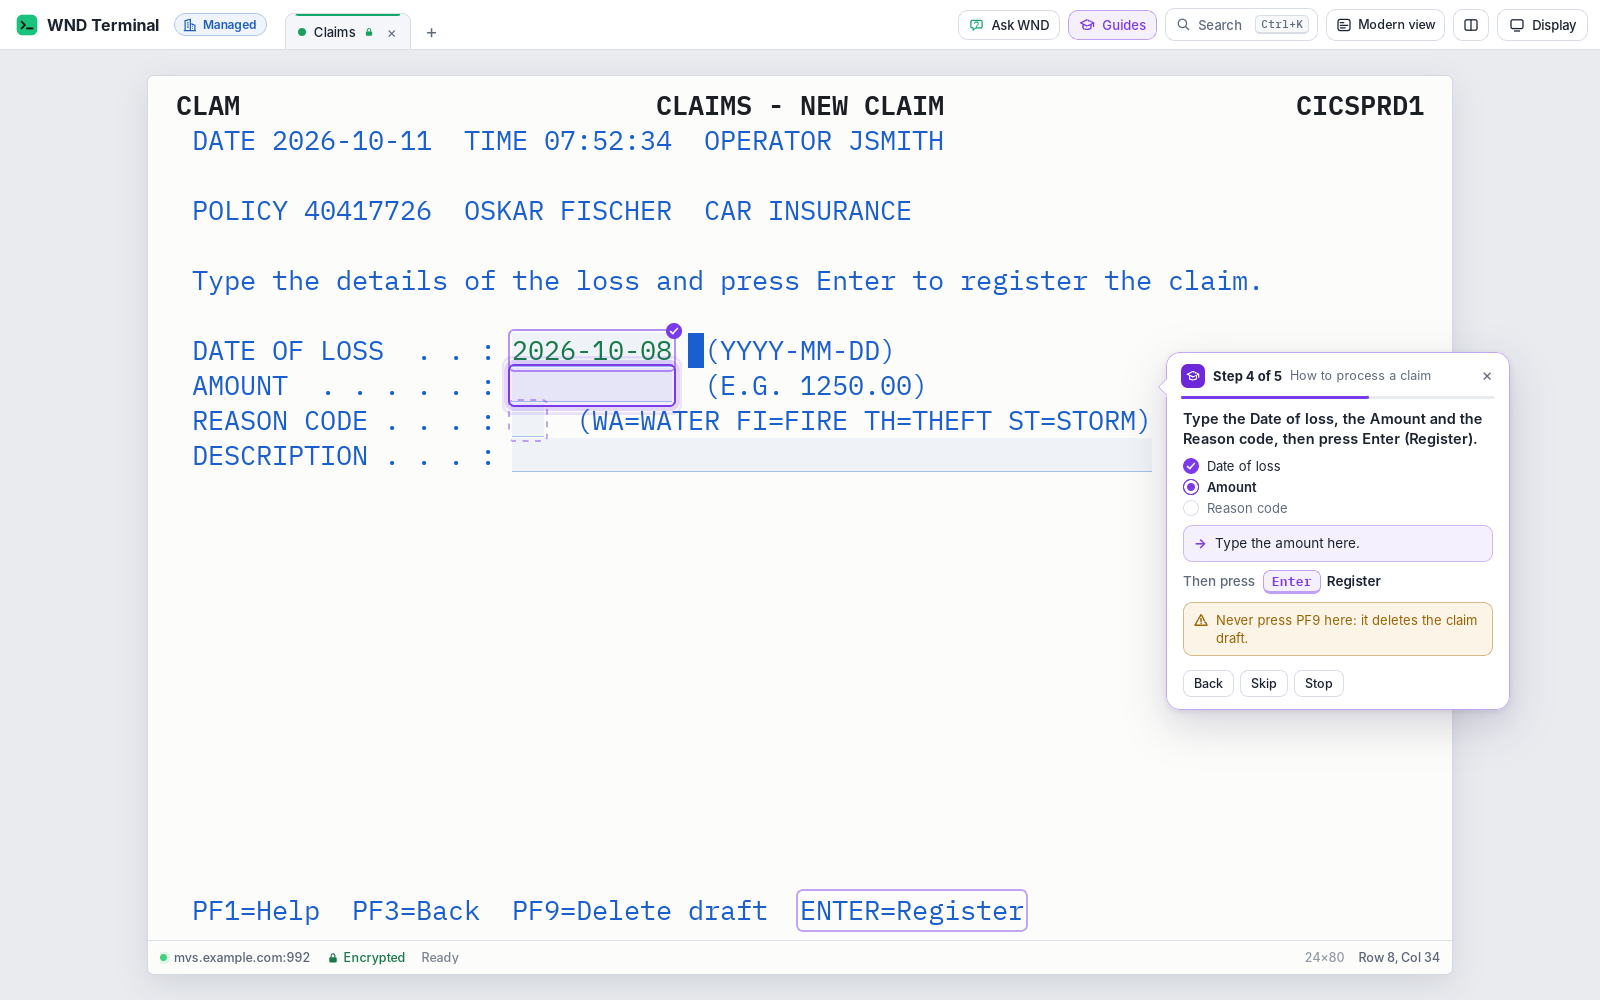Image resolution: width=1600 pixels, height=1000 pixels.
Task: Click the Enter key chip in guide
Action: [1292, 581]
